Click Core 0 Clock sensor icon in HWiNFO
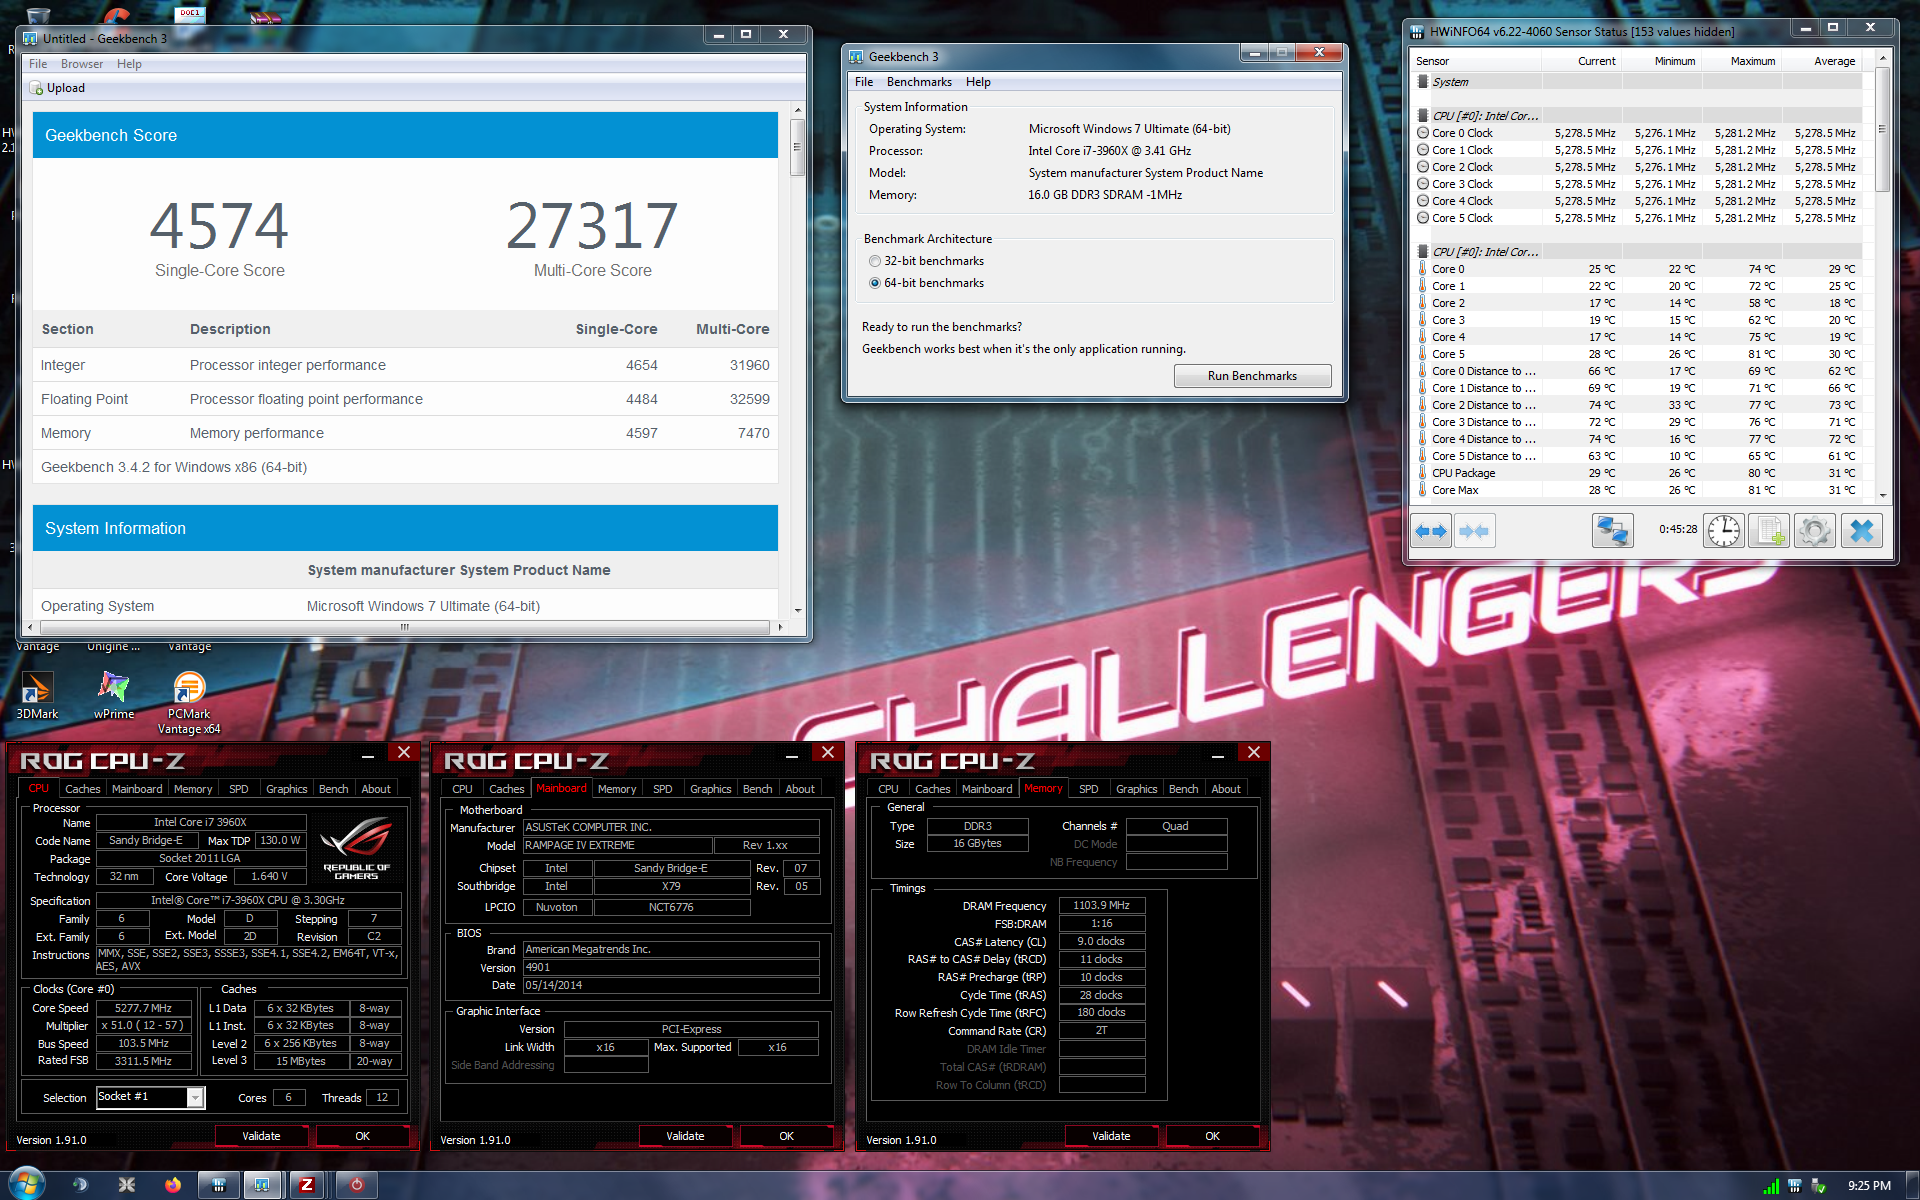1920x1200 pixels. click(x=1423, y=133)
